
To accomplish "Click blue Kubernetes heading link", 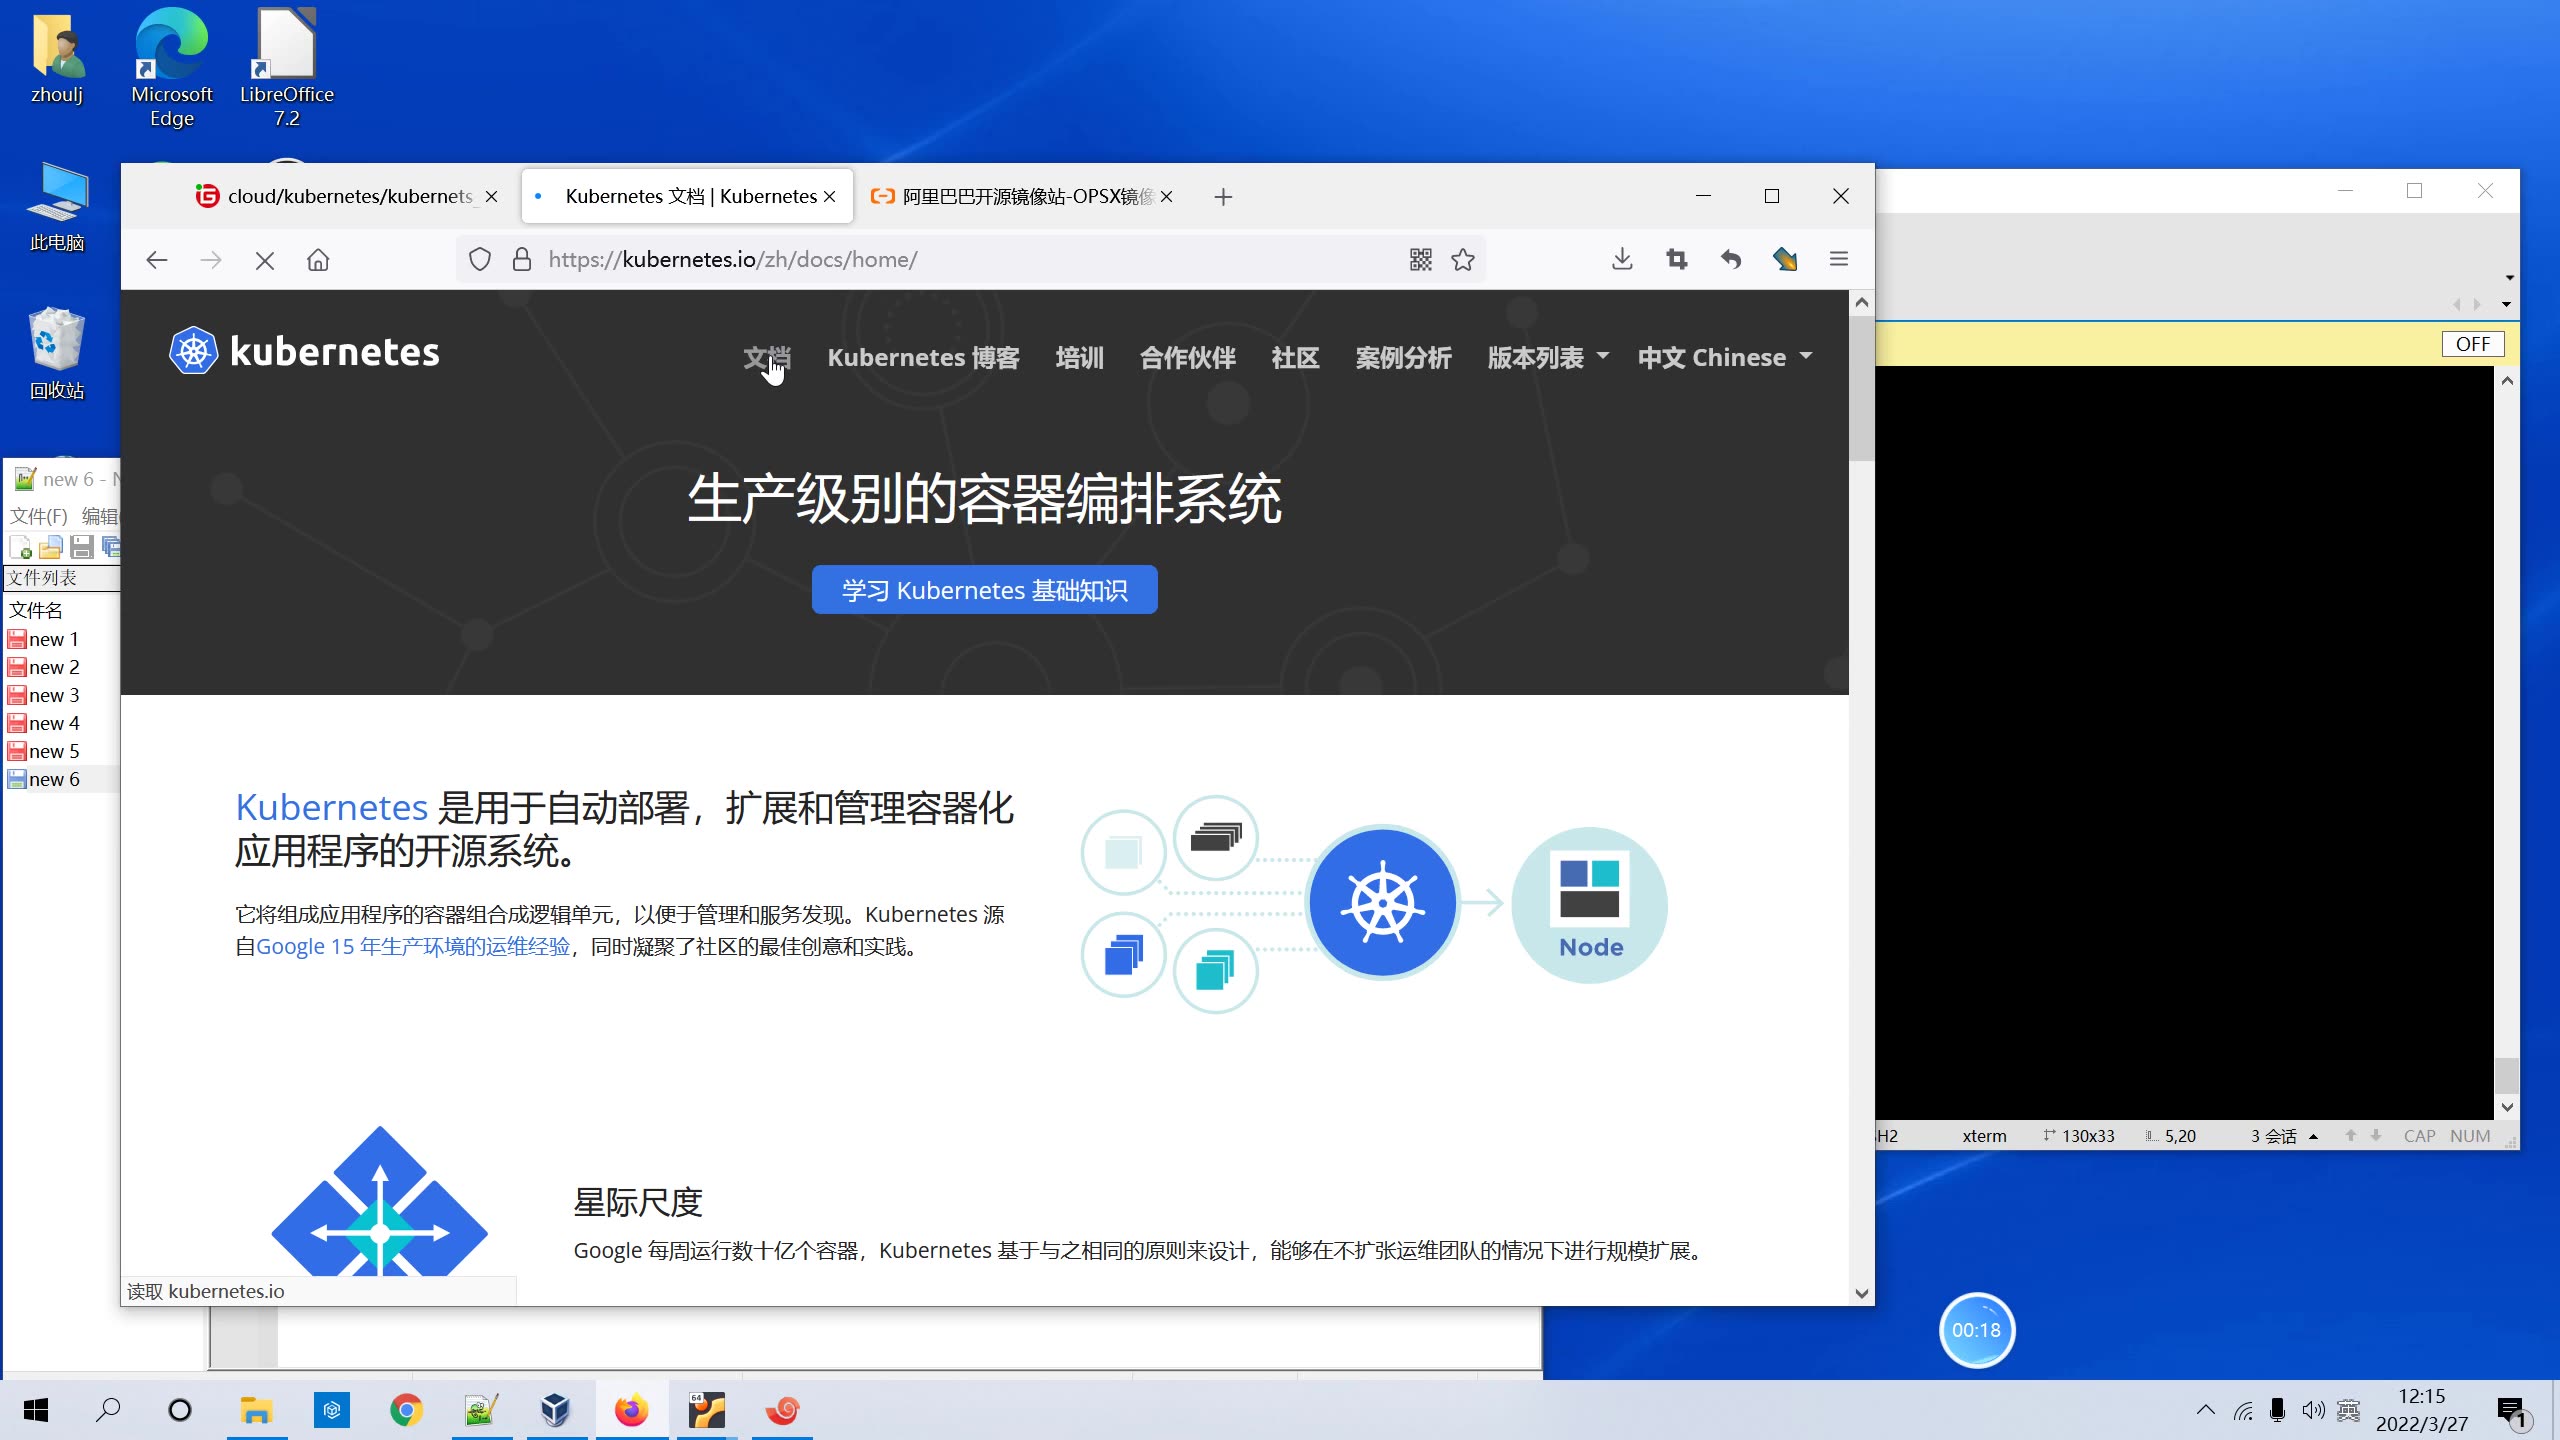I will [x=331, y=807].
